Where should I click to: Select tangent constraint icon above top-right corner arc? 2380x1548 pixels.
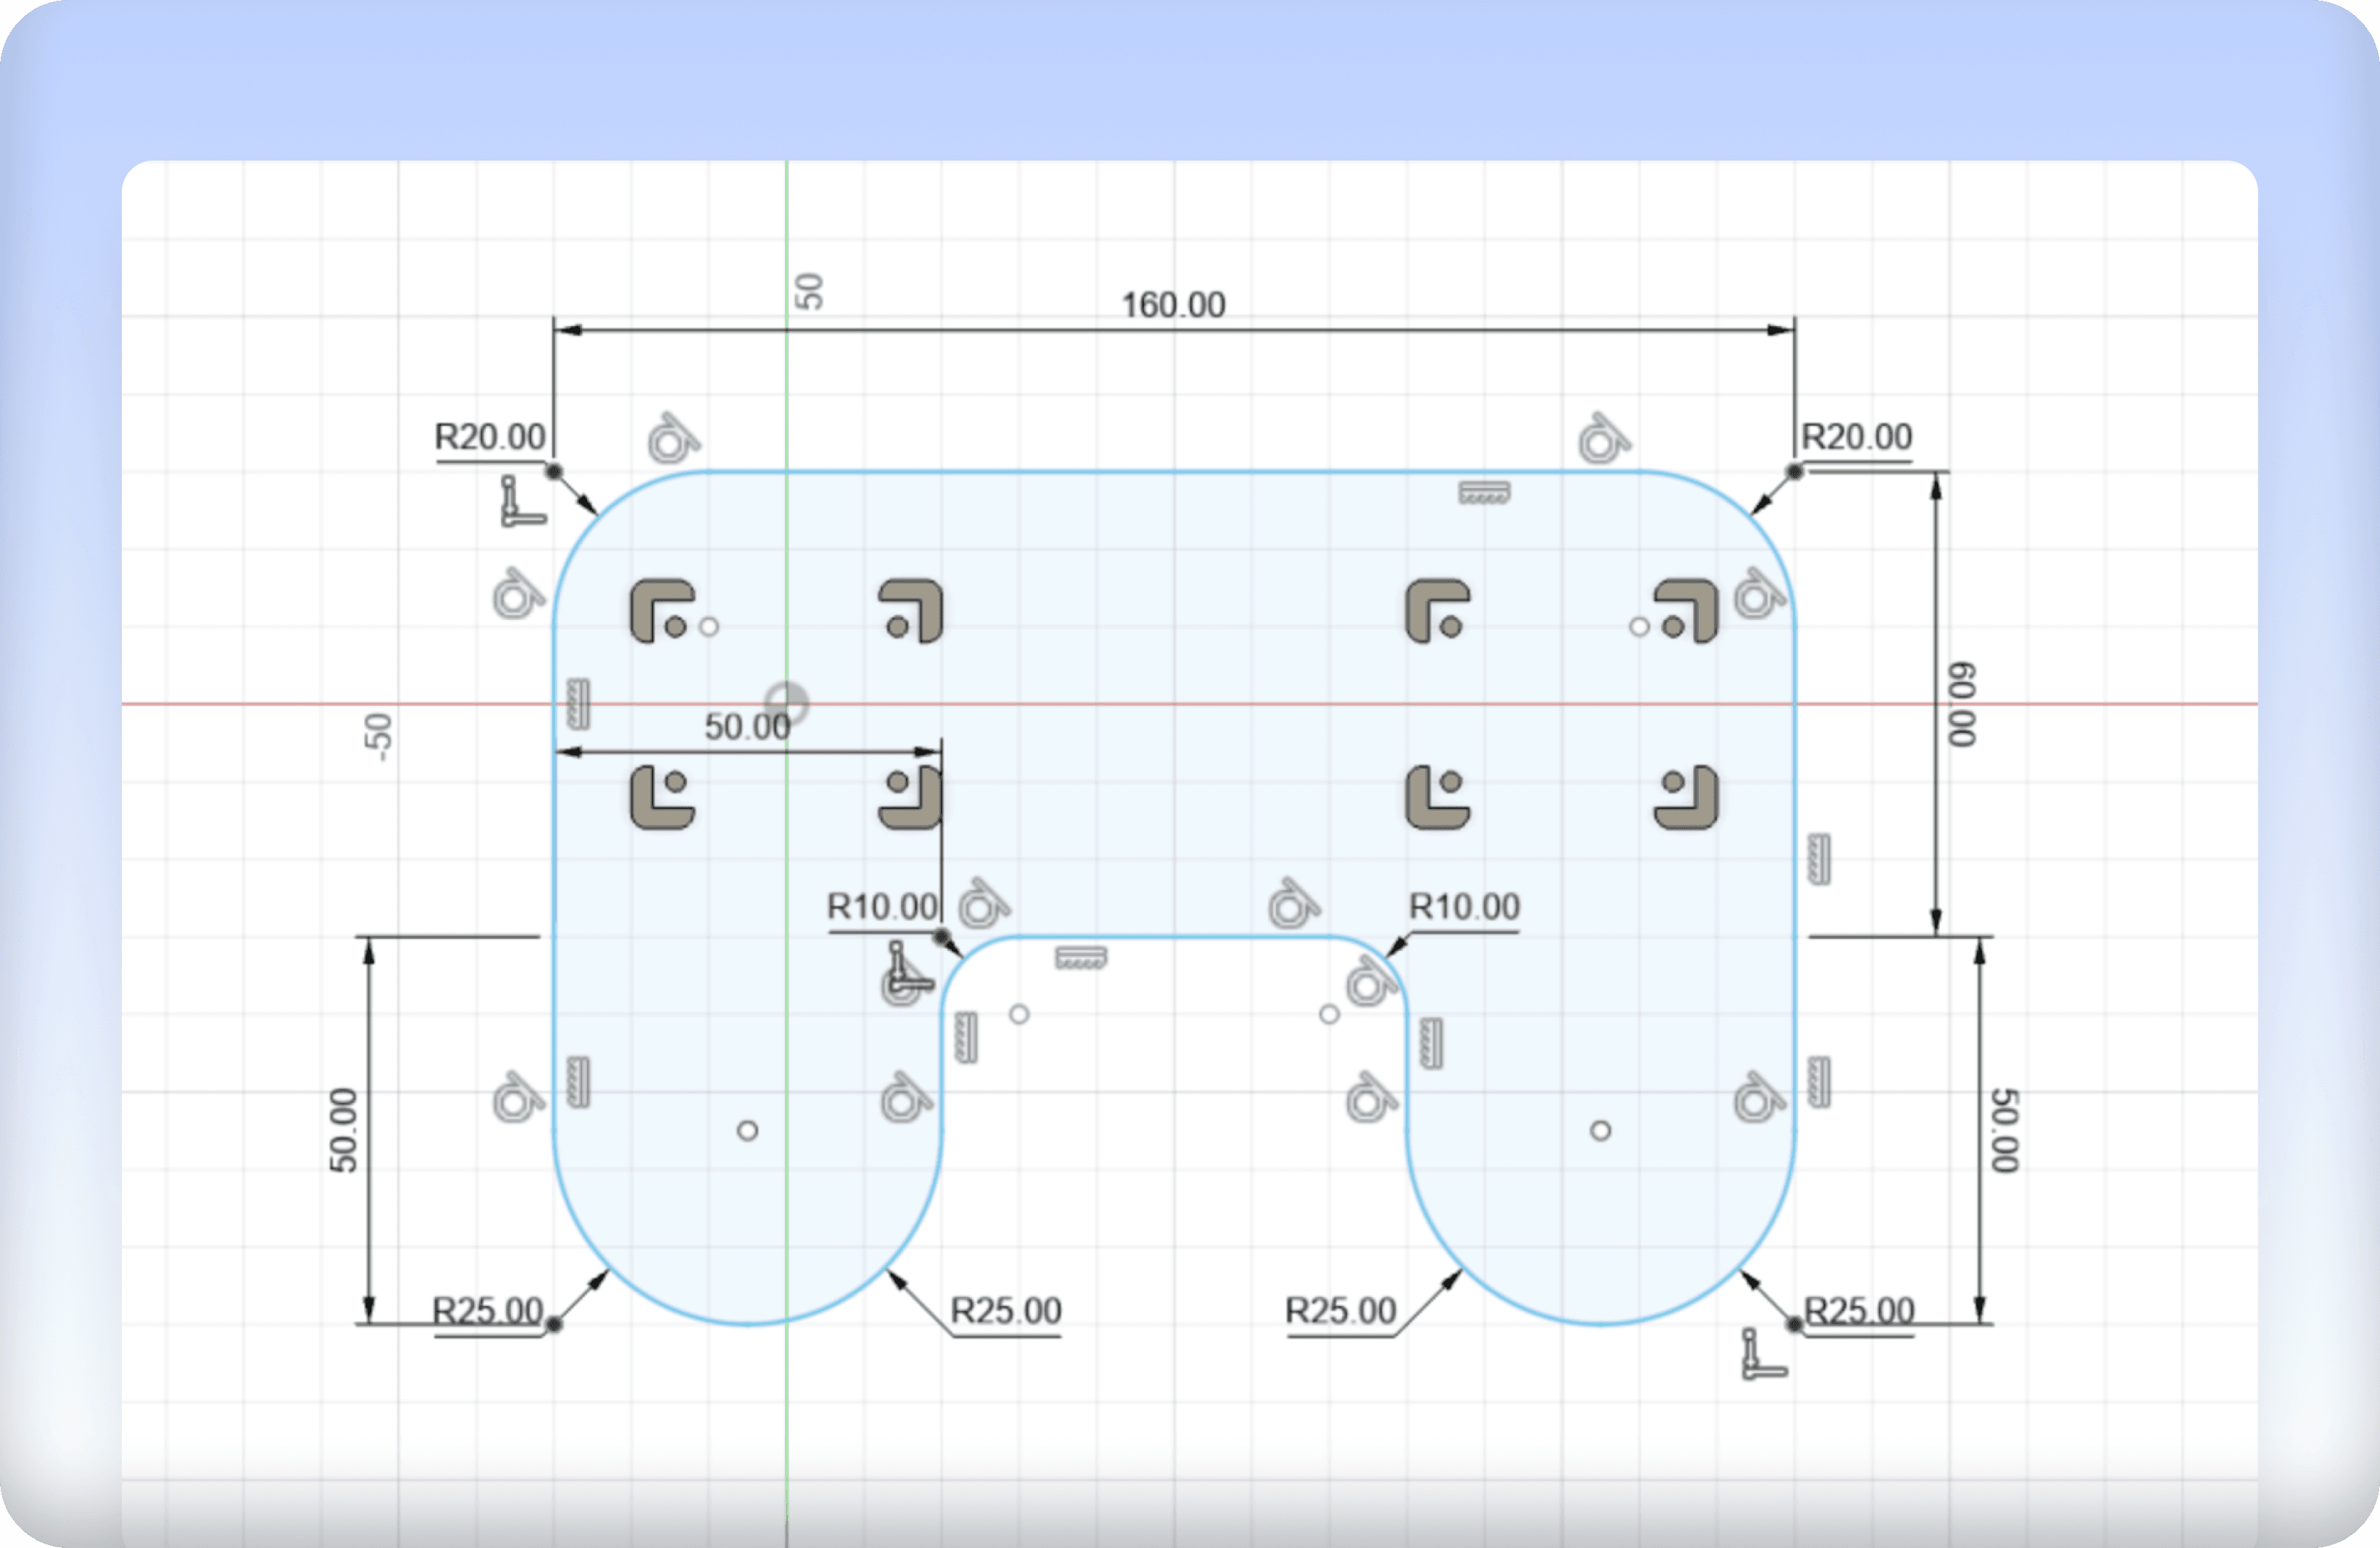tap(1603, 438)
